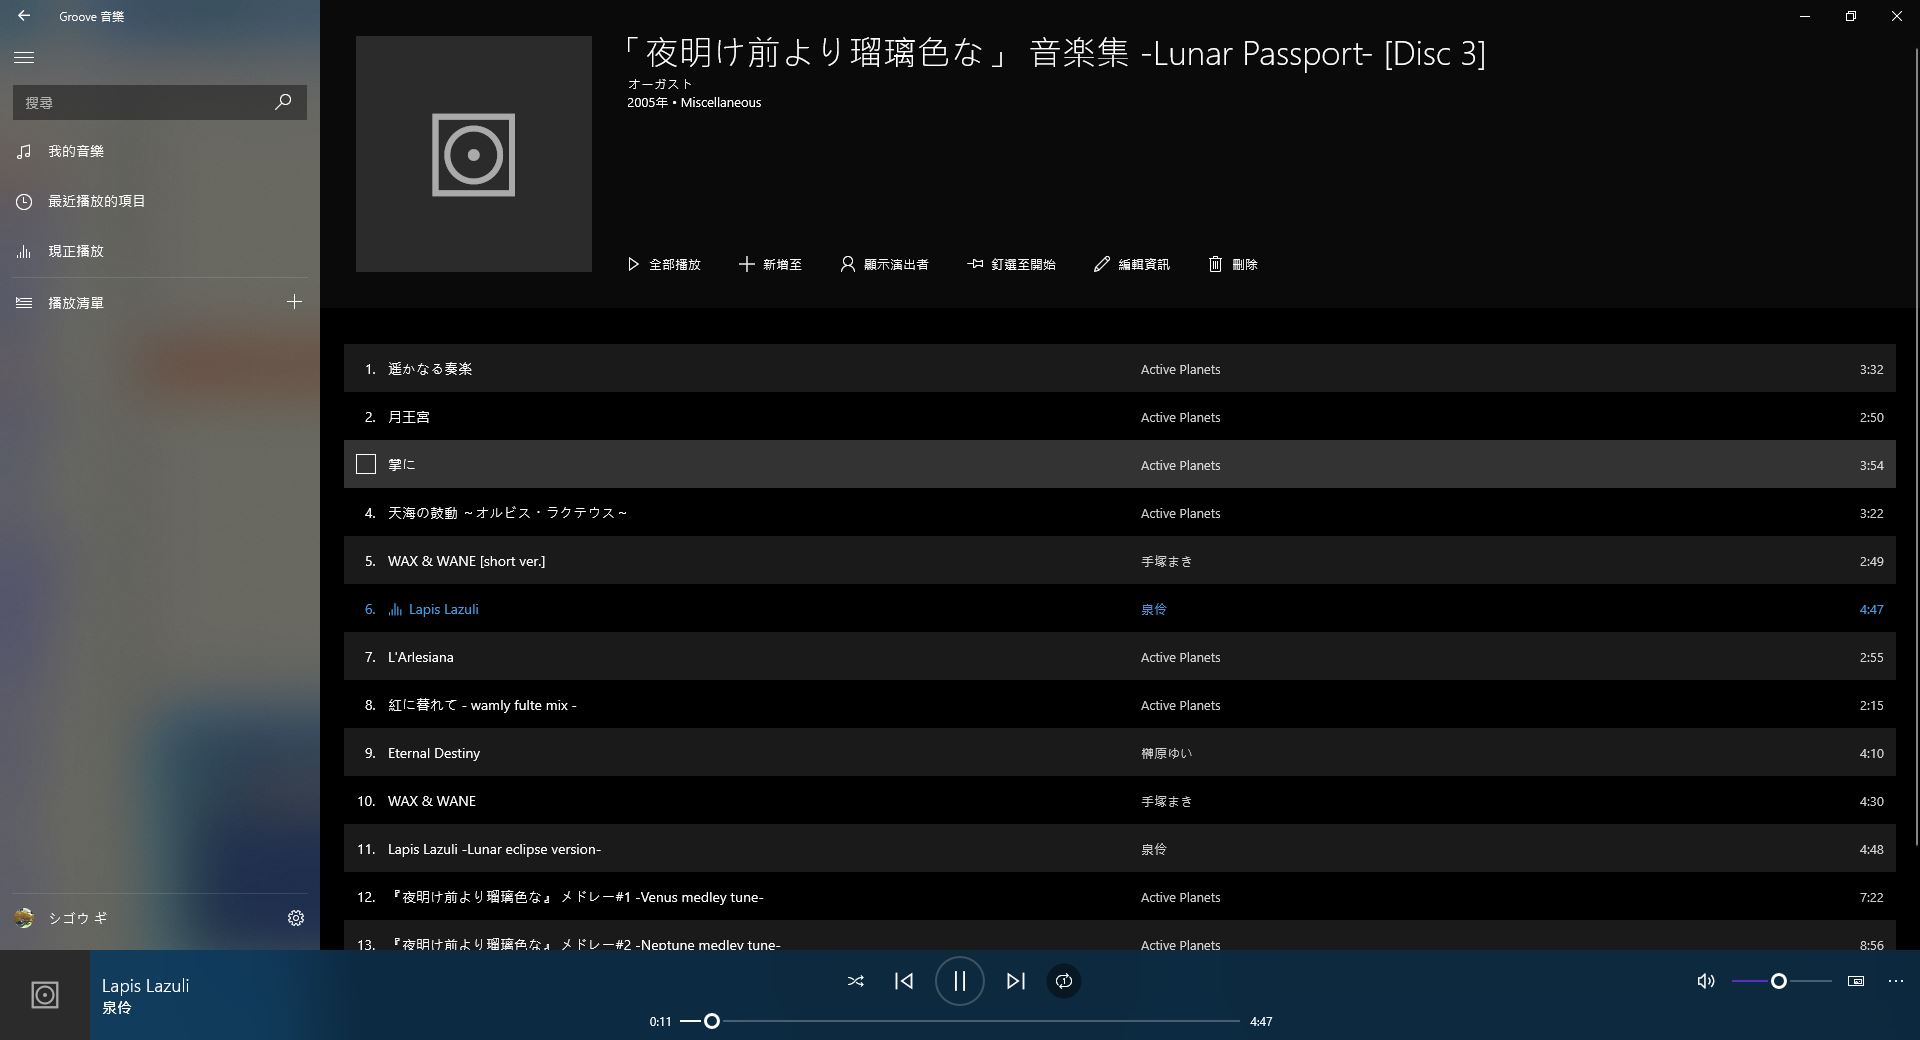Click the 2005年 • Miscellaneous album info
Viewport: 1920px width, 1040px height.
click(694, 102)
